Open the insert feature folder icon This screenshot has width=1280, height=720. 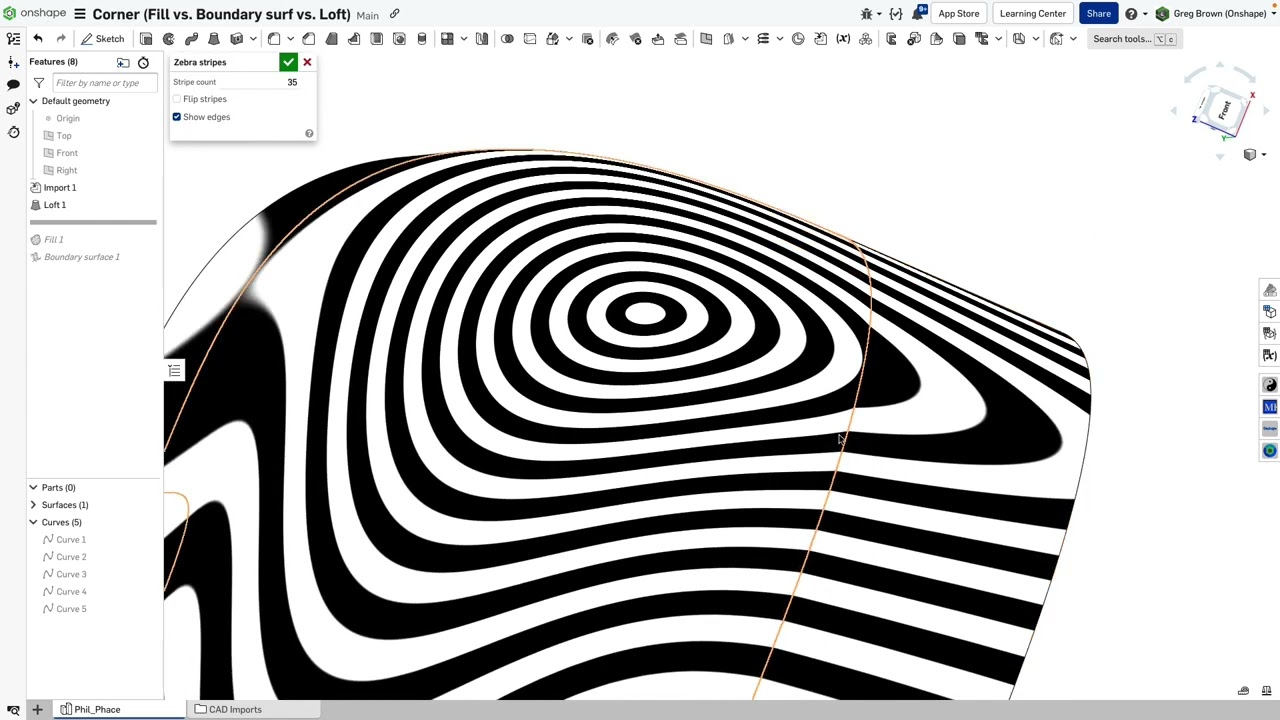(x=123, y=62)
